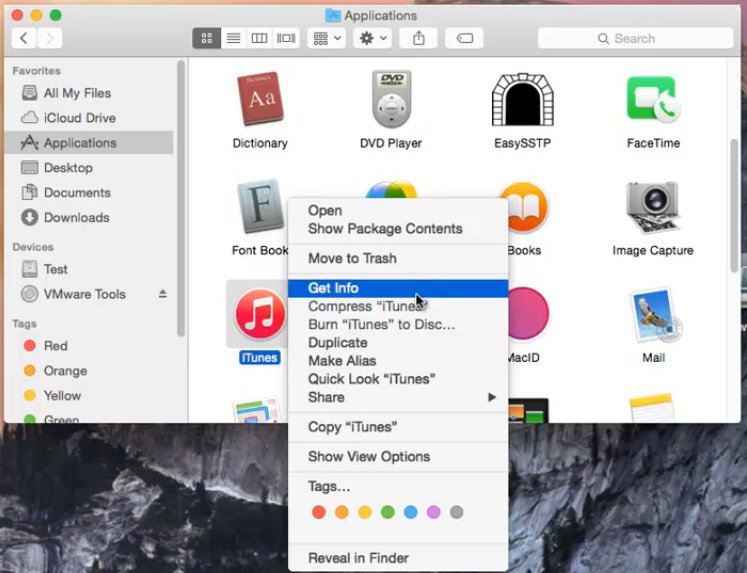The width and height of the screenshot is (747, 573).
Task: Open Desktop in sidebar
Action: pyautogui.click(x=89, y=168)
